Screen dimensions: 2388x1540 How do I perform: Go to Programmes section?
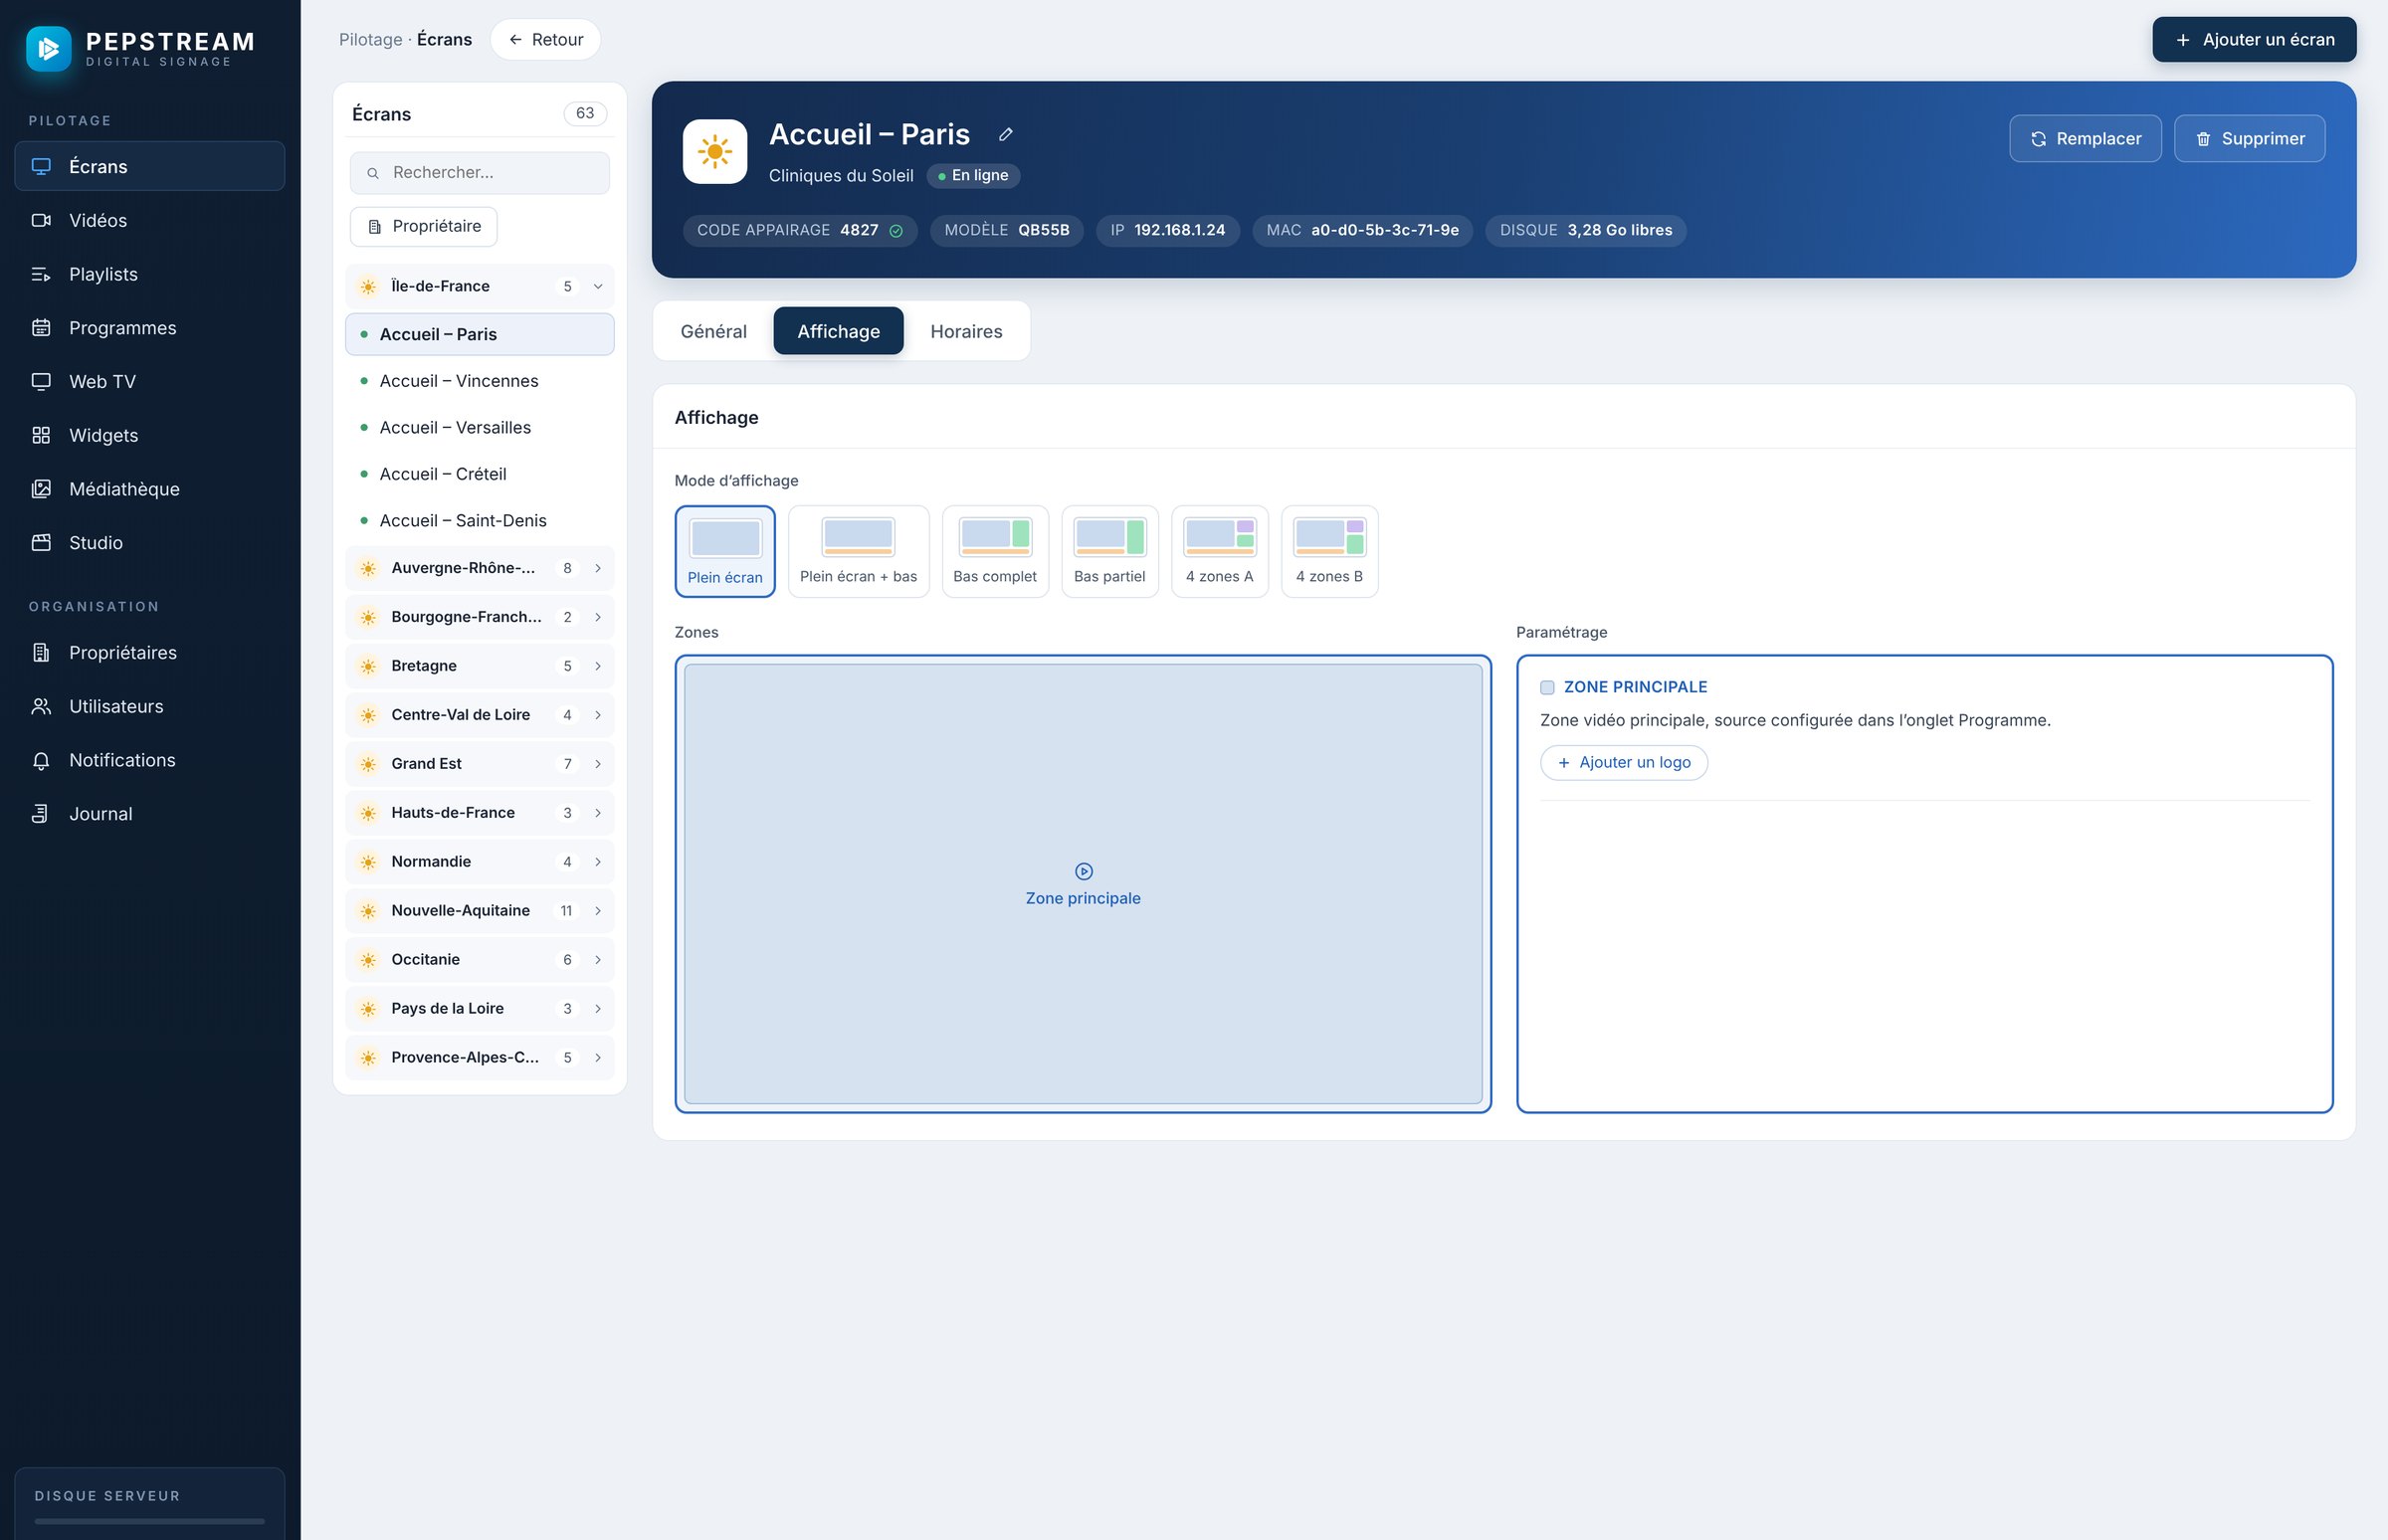pyautogui.click(x=150, y=328)
